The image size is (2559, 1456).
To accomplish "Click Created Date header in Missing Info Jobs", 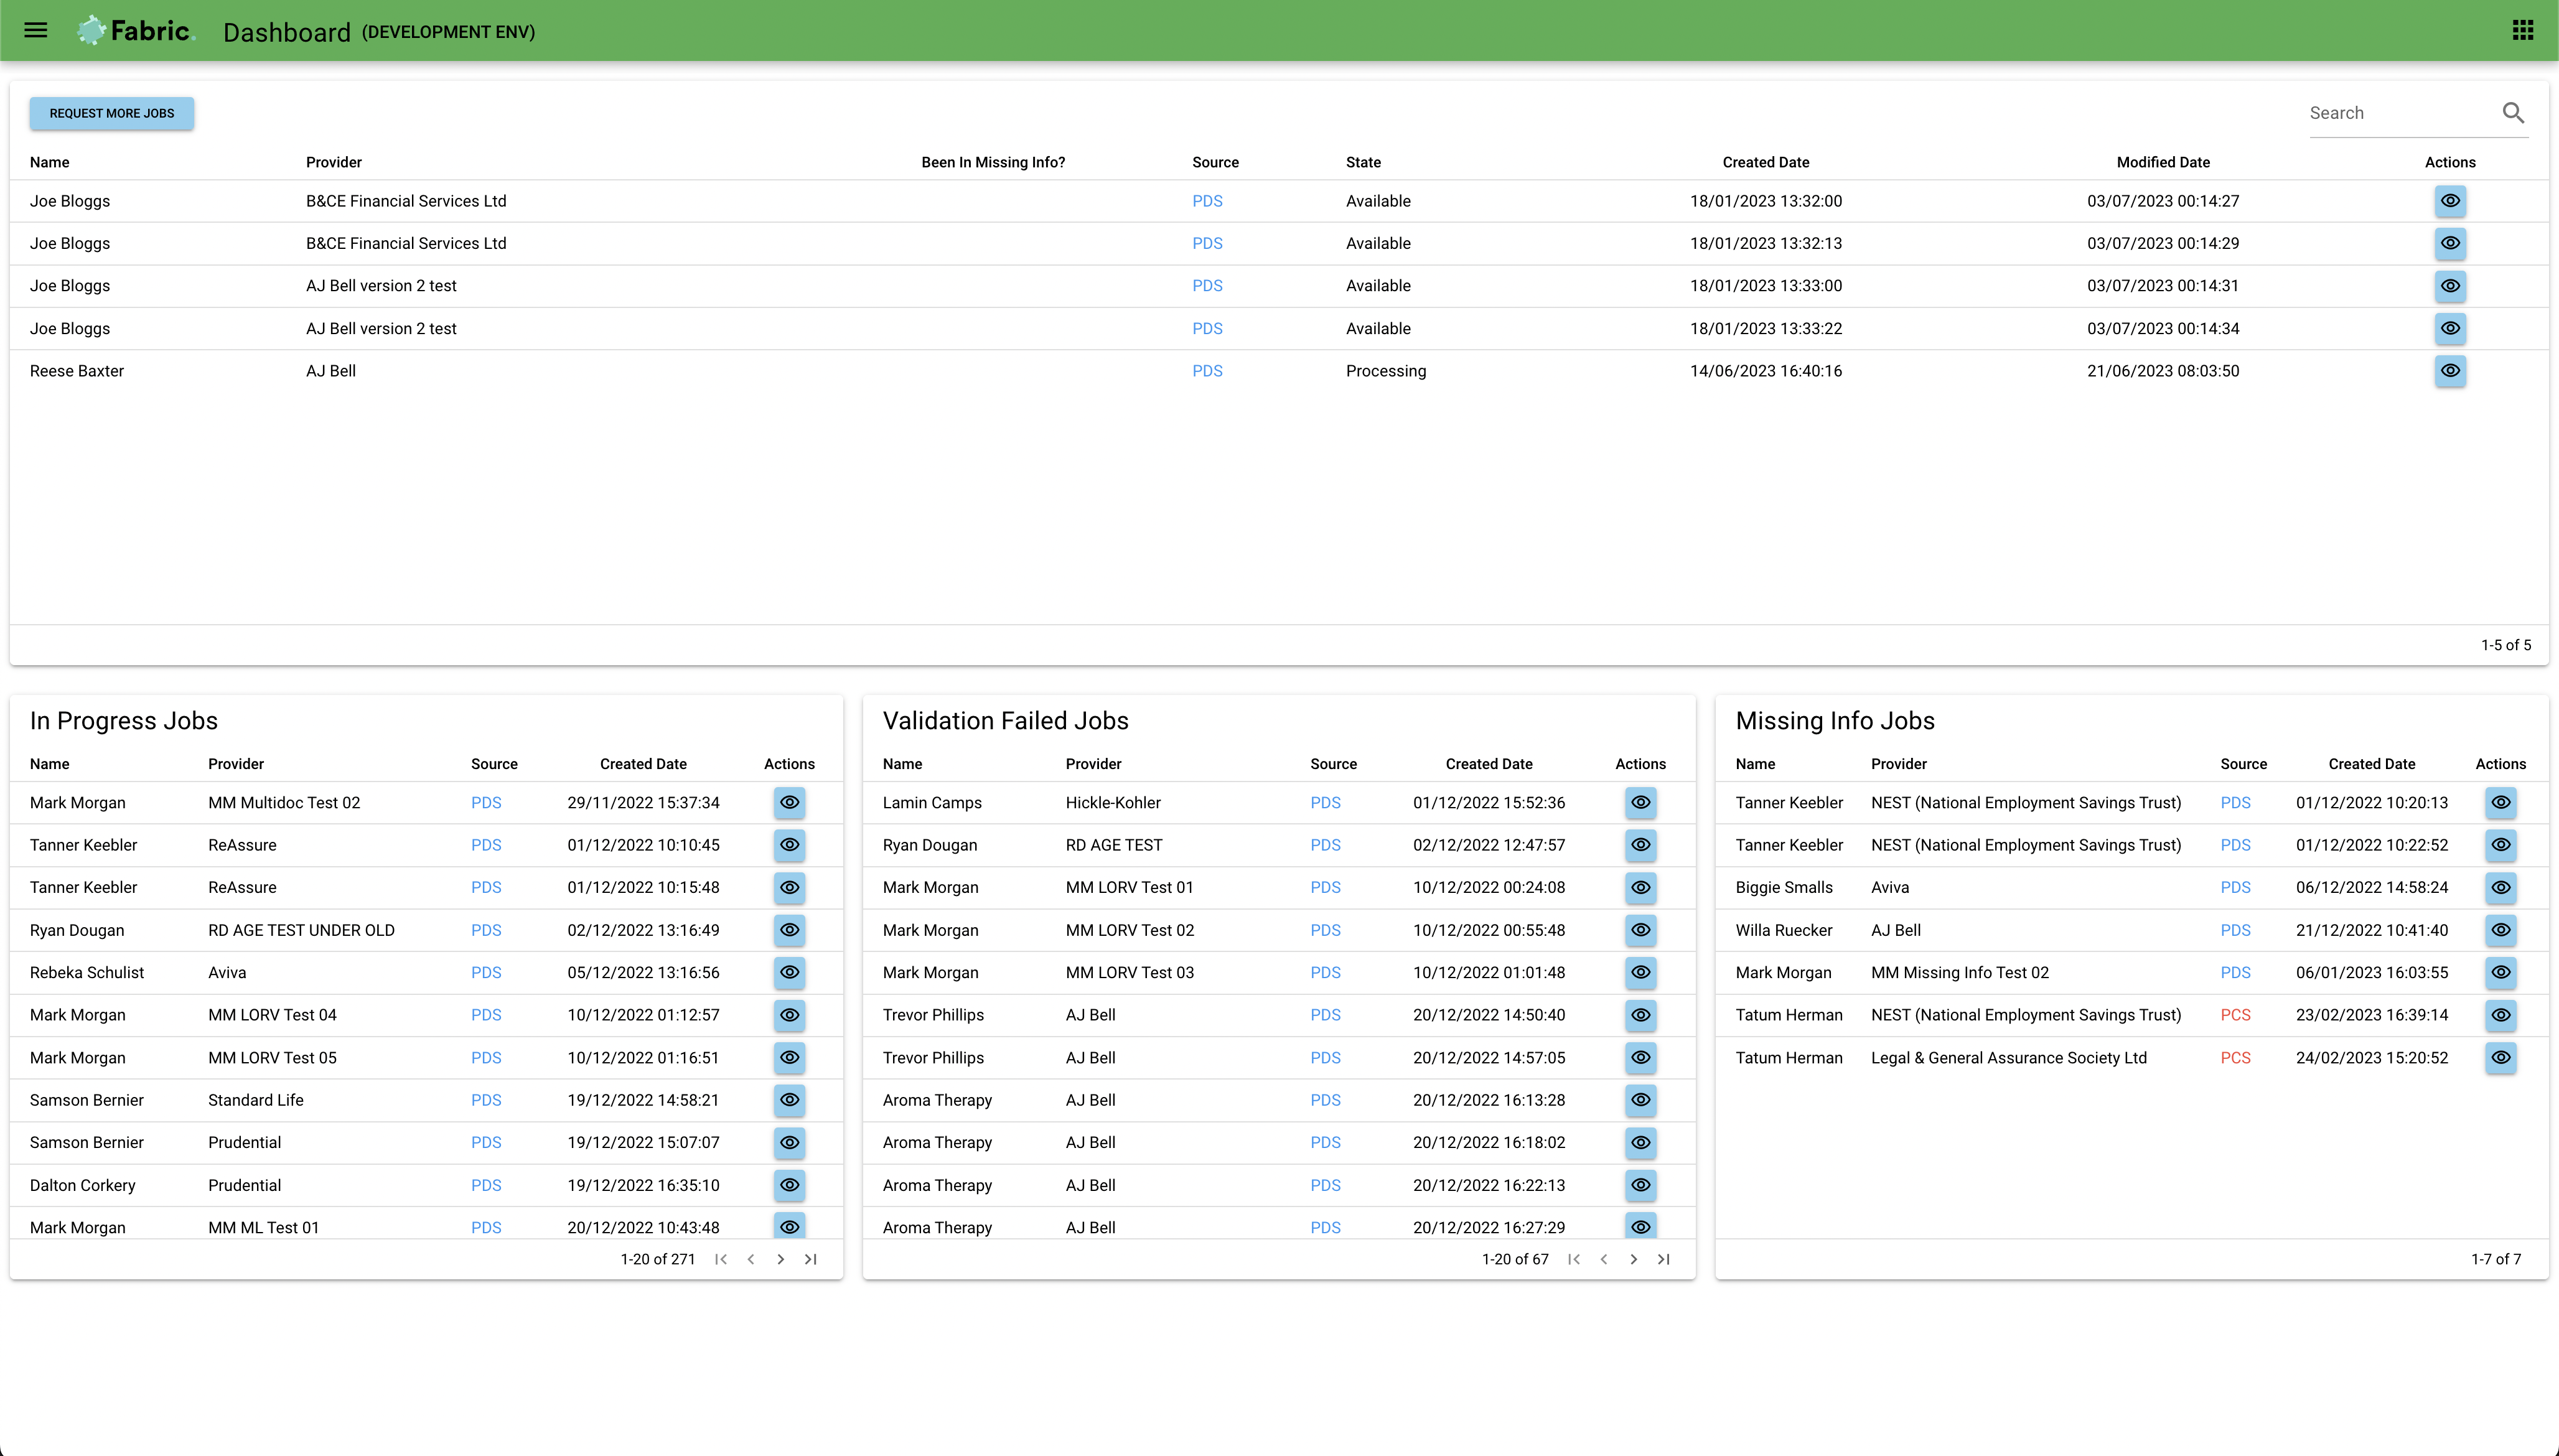I will click(2371, 764).
